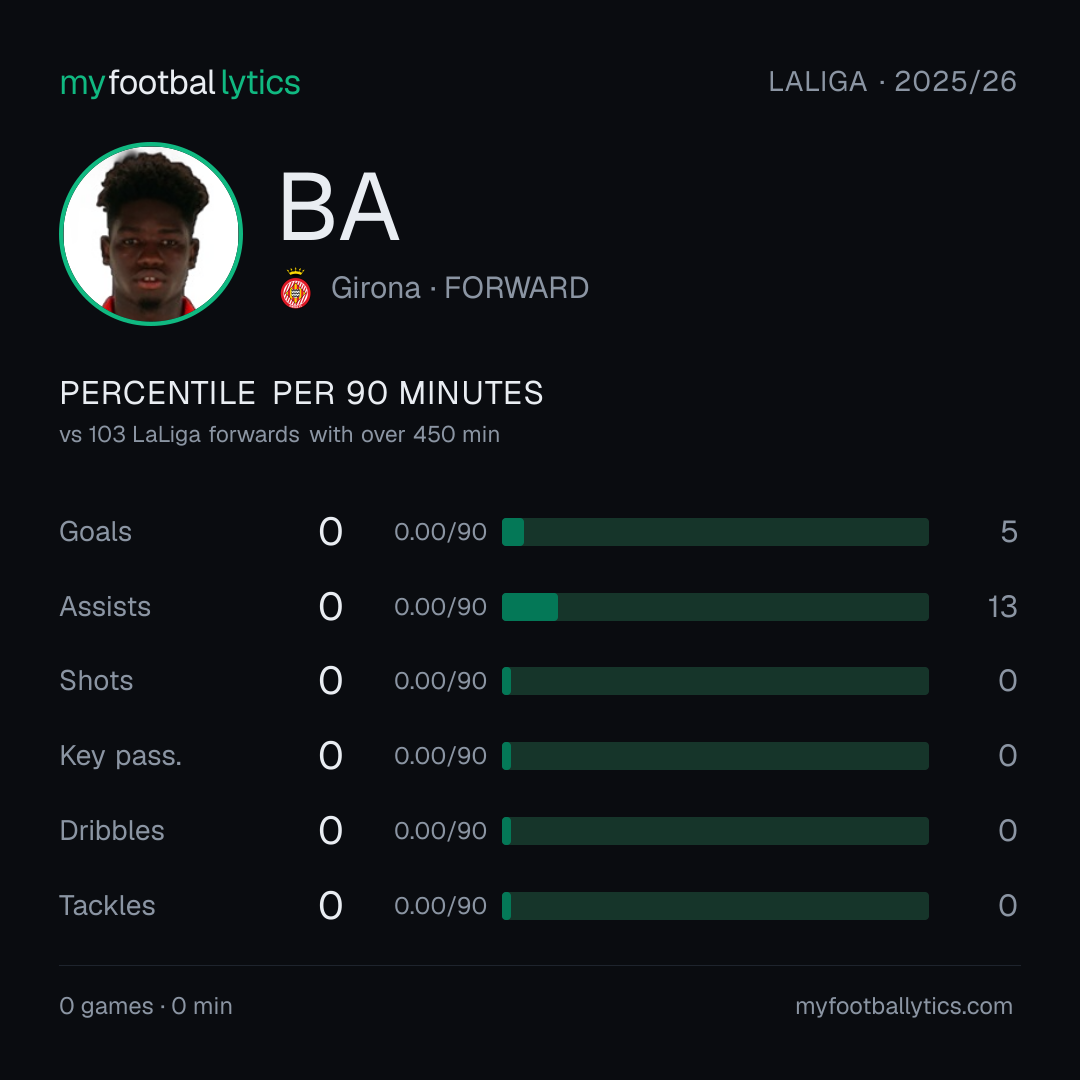Click the Assists percentile bar
The image size is (1080, 1080).
(715, 607)
